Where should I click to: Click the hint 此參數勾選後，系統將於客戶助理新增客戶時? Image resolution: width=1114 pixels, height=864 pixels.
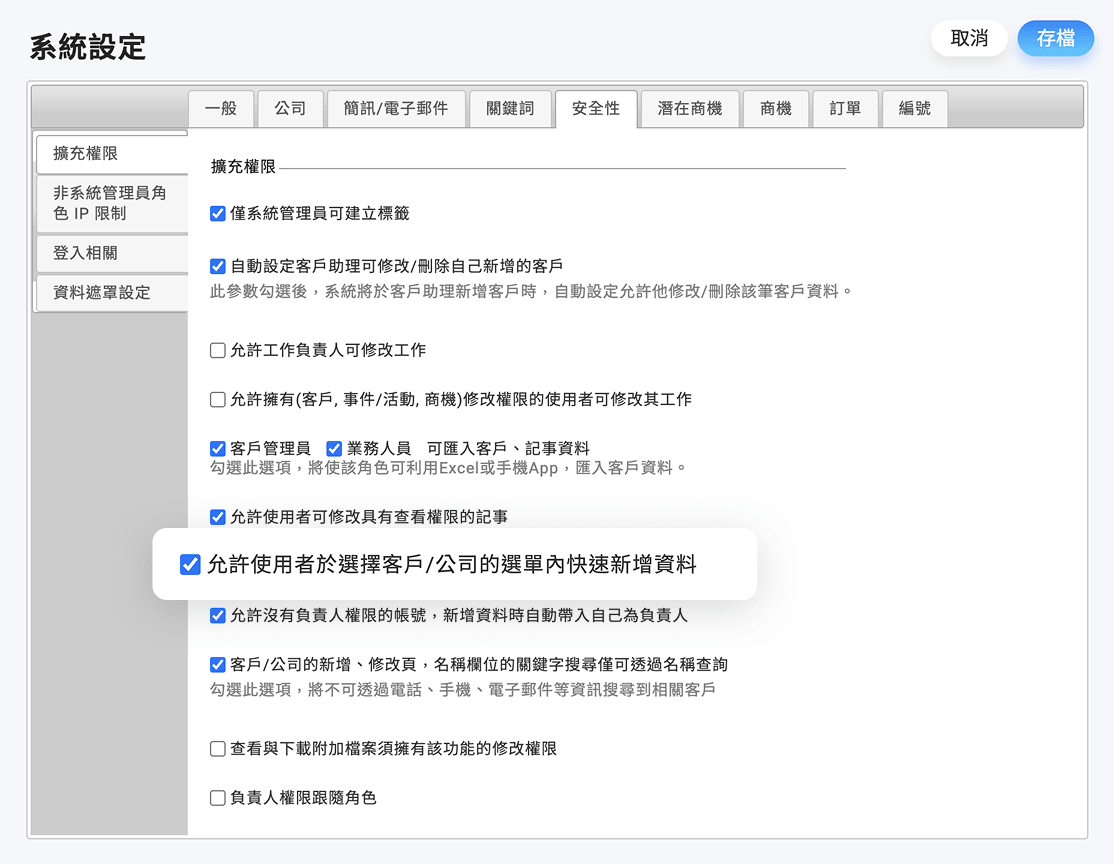tap(531, 291)
